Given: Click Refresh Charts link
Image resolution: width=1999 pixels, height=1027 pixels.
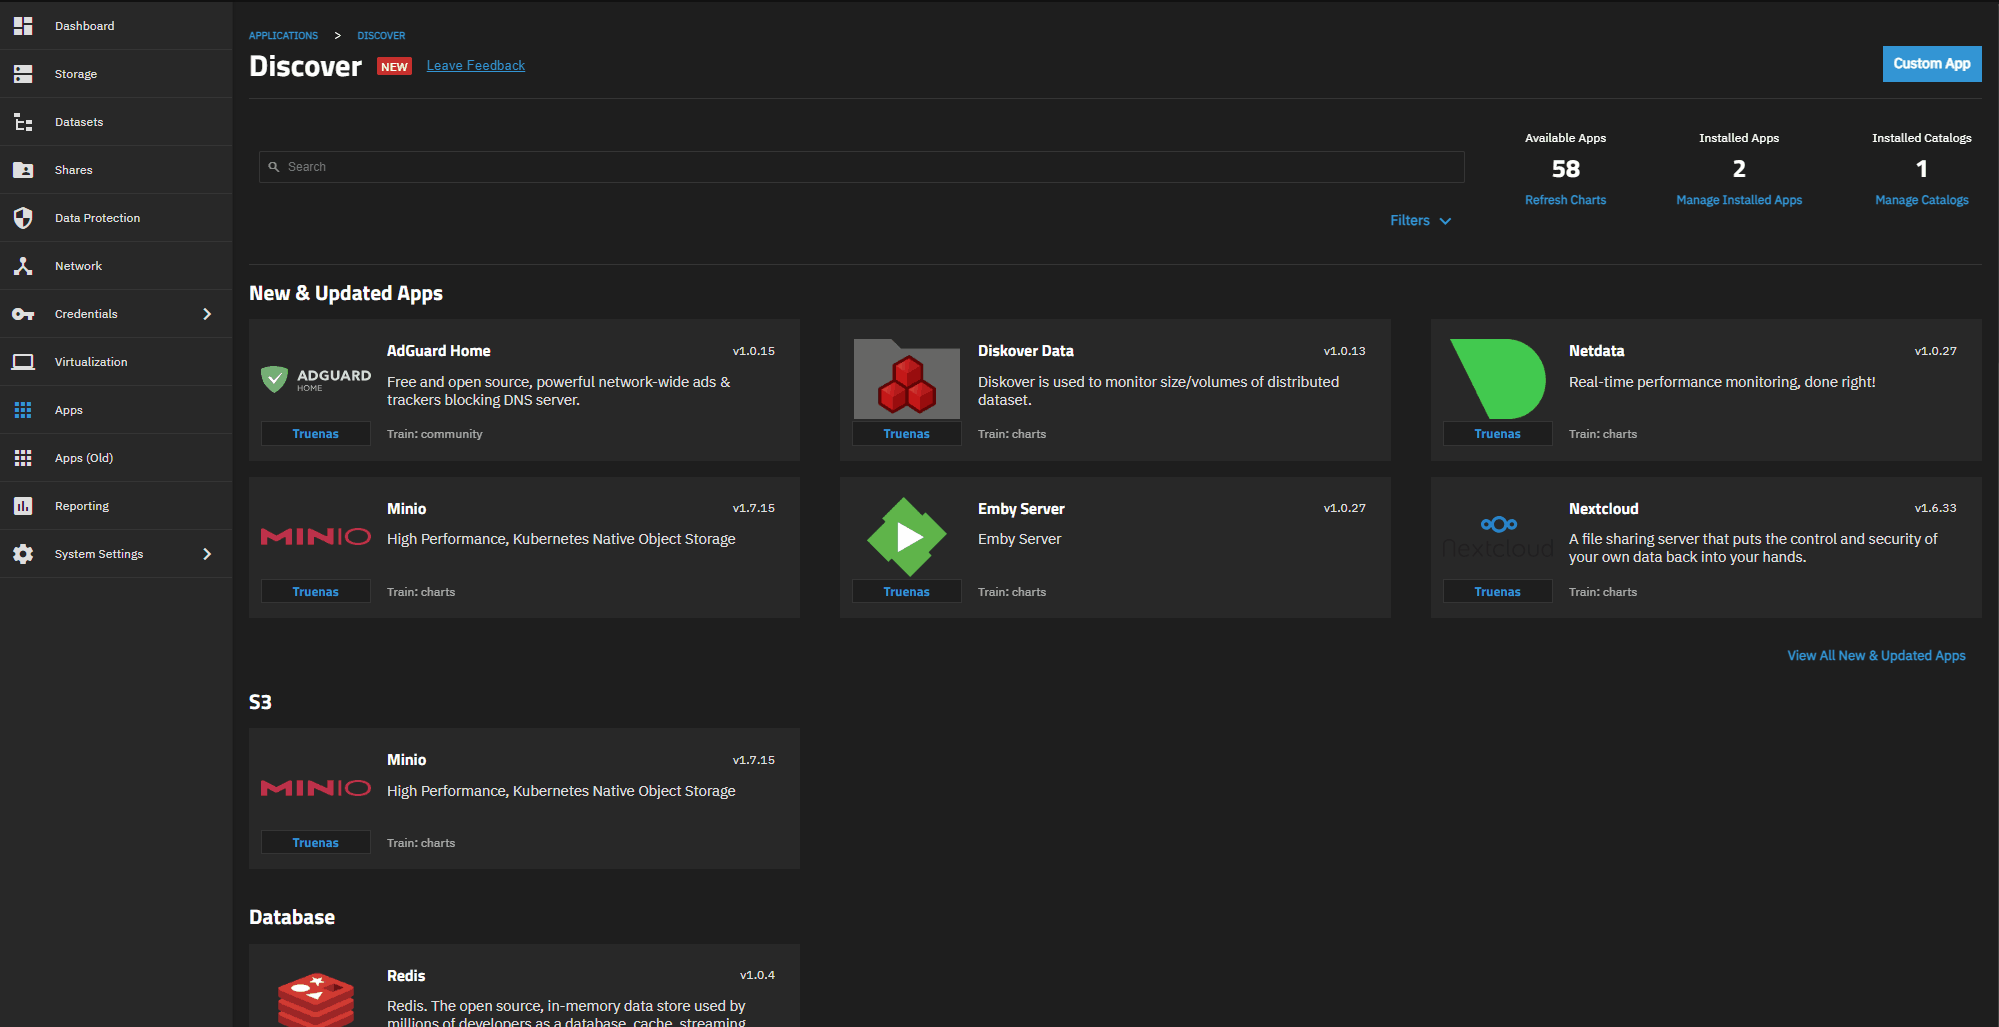Looking at the screenshot, I should tap(1565, 200).
